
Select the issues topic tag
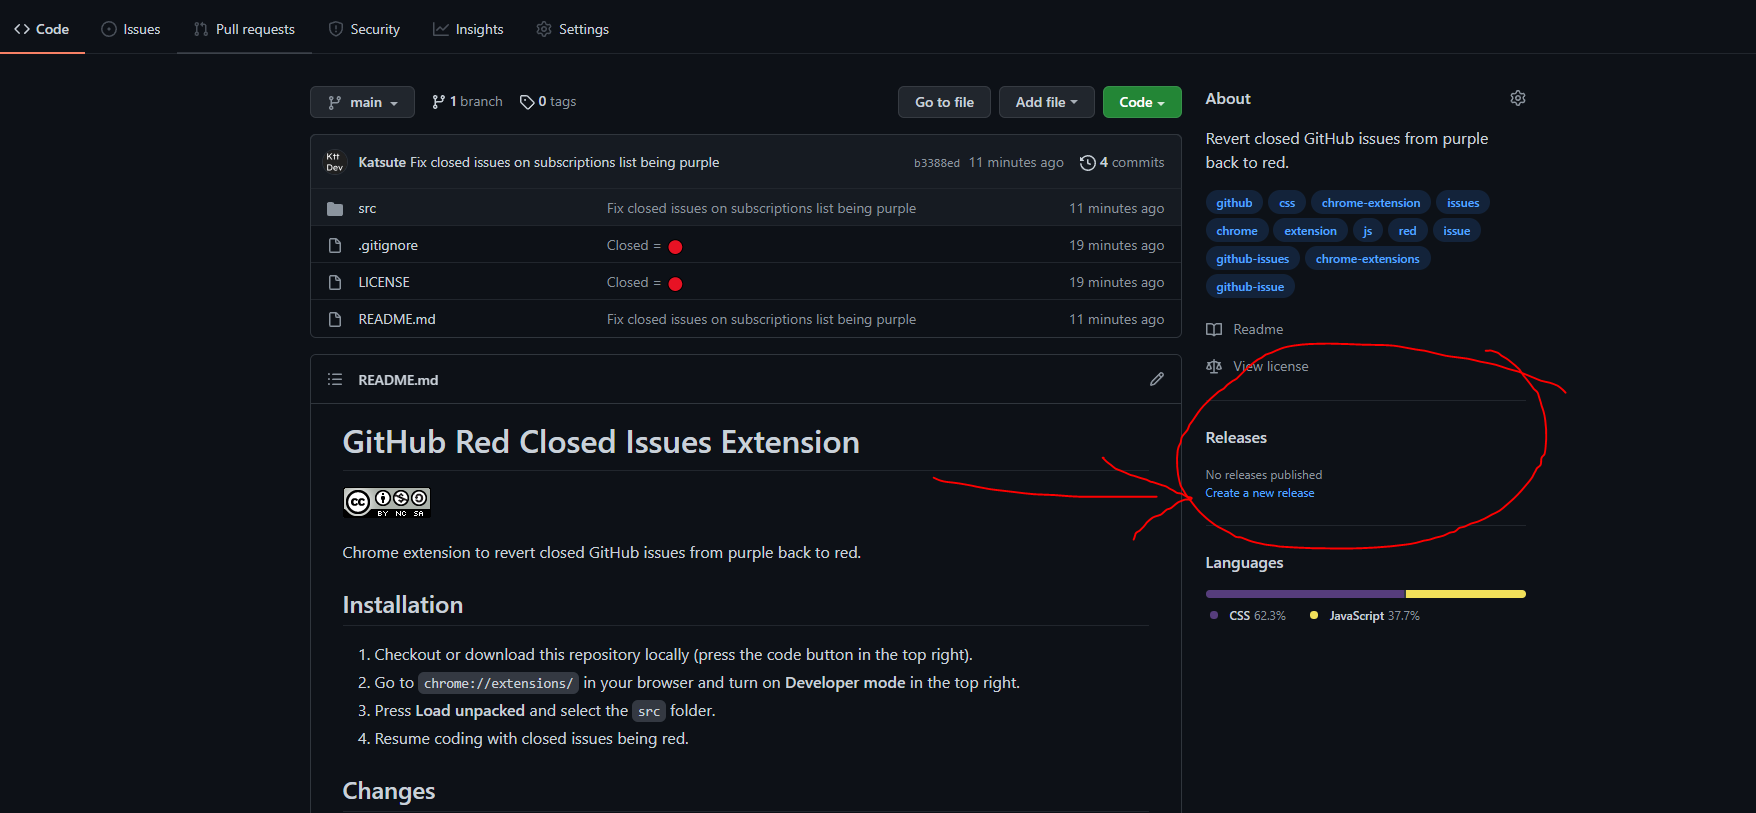click(1463, 203)
